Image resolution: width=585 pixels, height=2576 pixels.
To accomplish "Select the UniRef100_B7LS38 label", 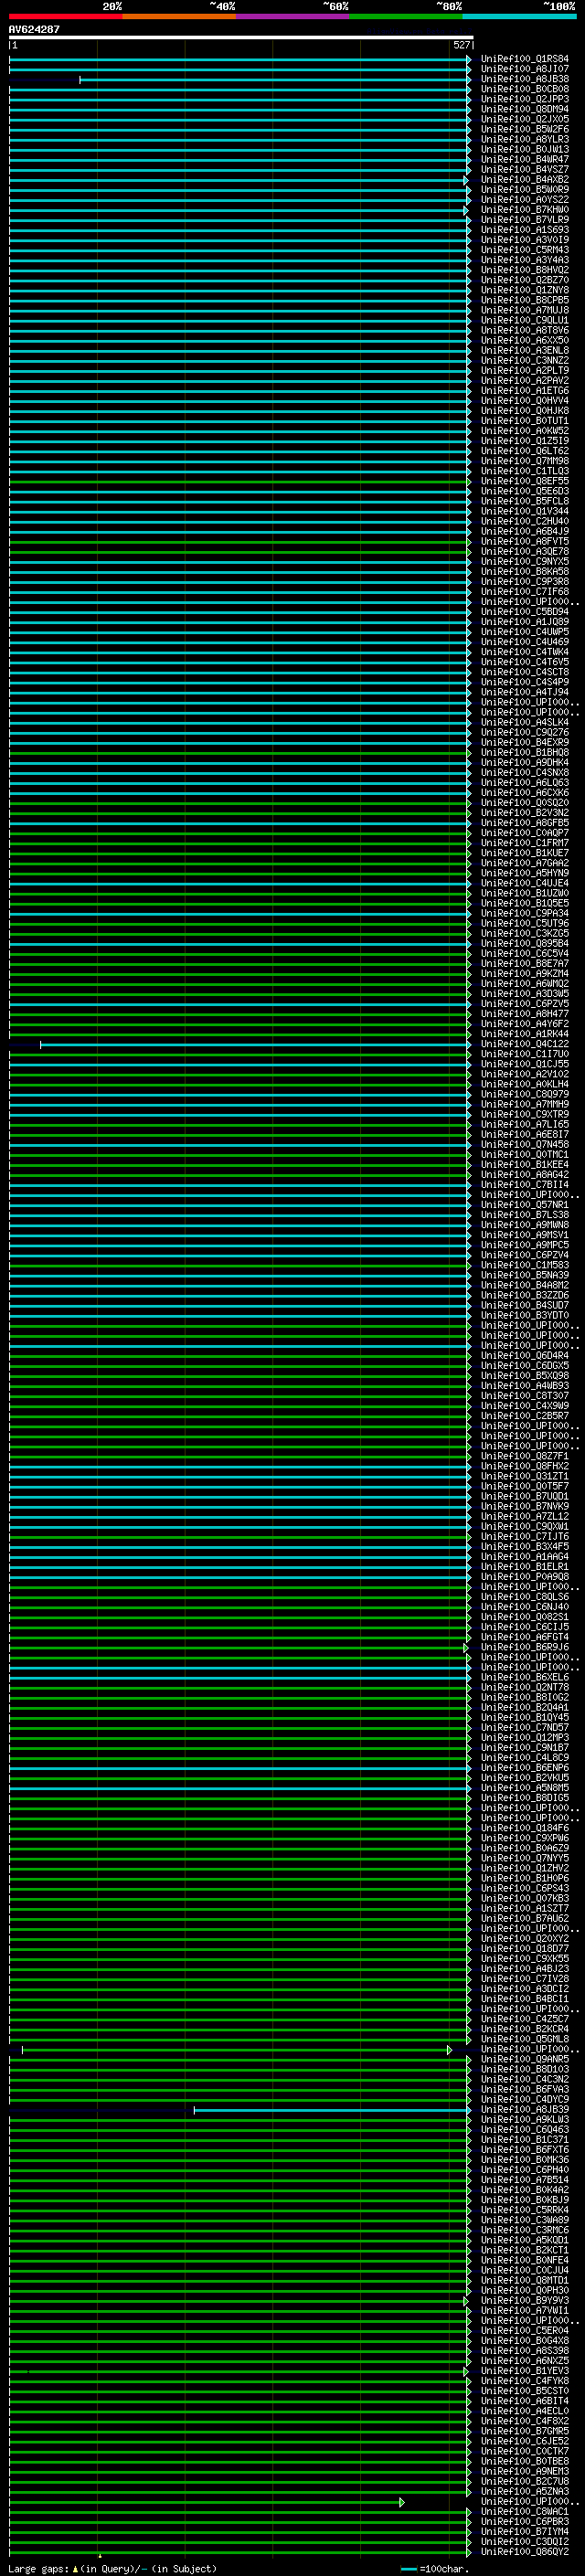I will tap(524, 1215).
